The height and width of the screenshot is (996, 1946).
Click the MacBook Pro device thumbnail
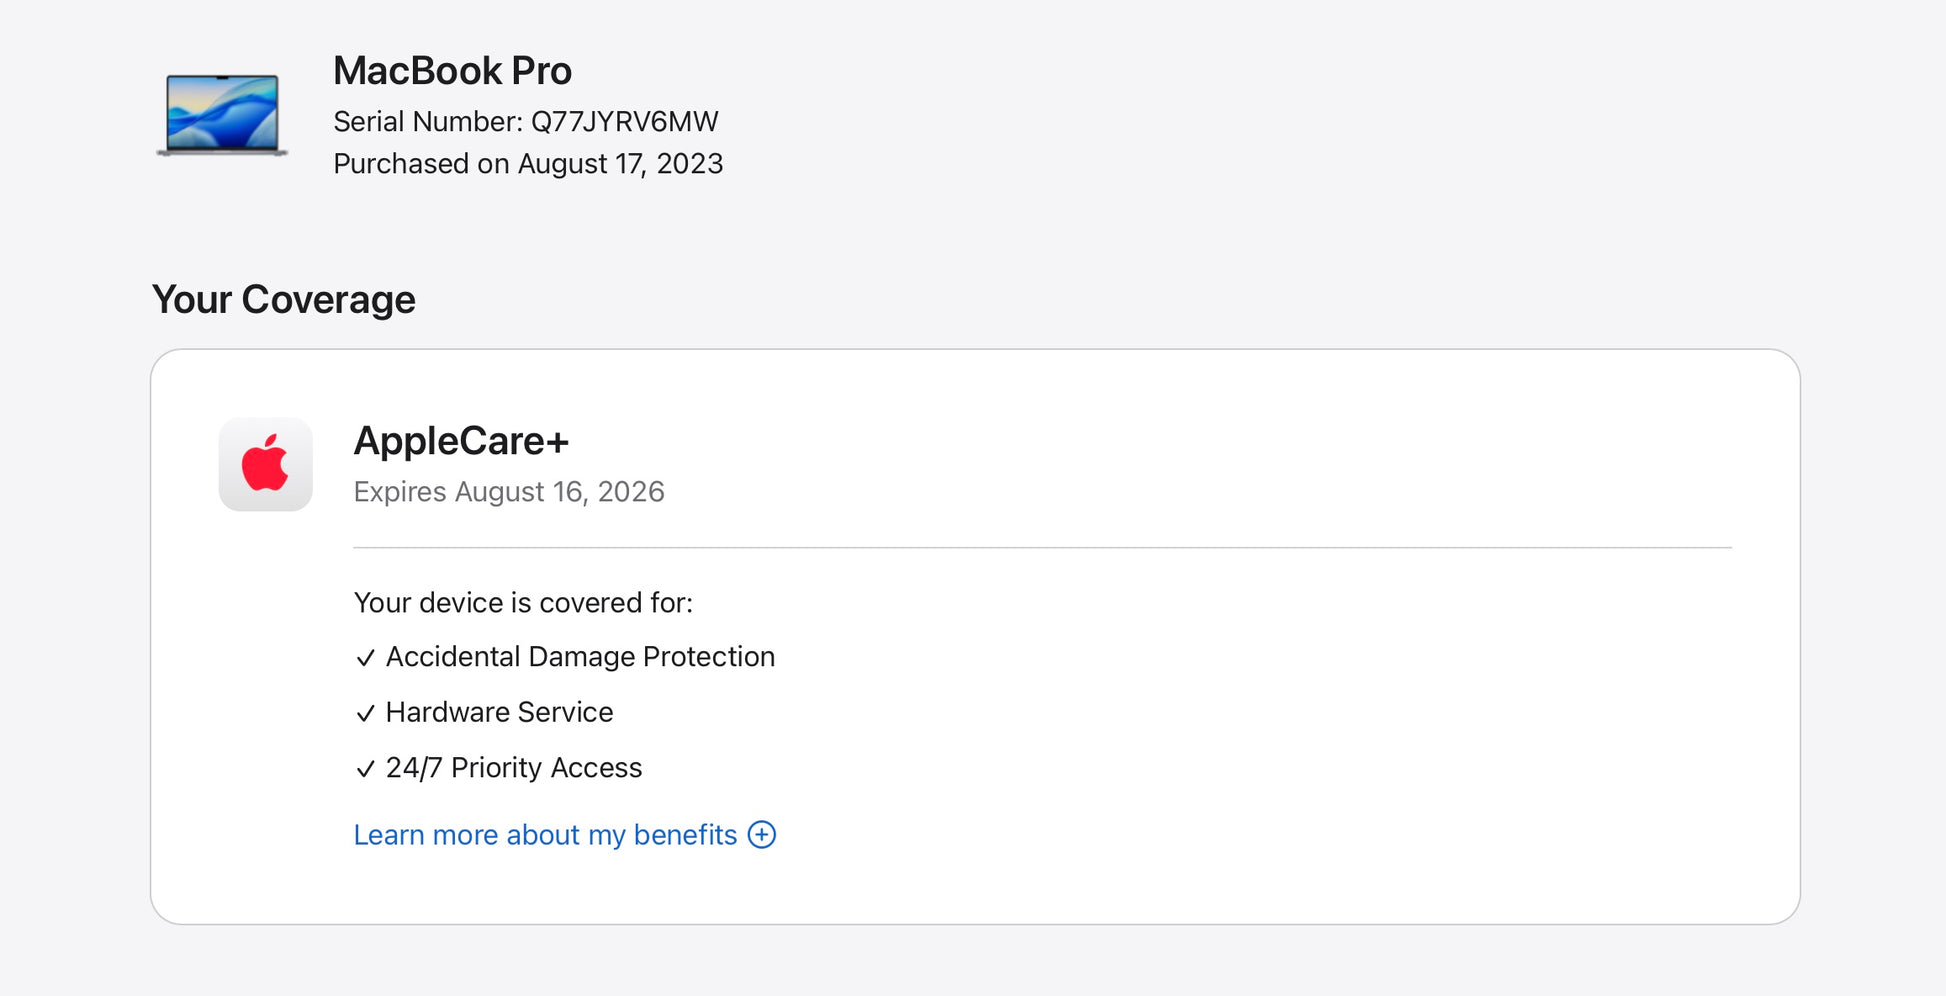point(222,115)
